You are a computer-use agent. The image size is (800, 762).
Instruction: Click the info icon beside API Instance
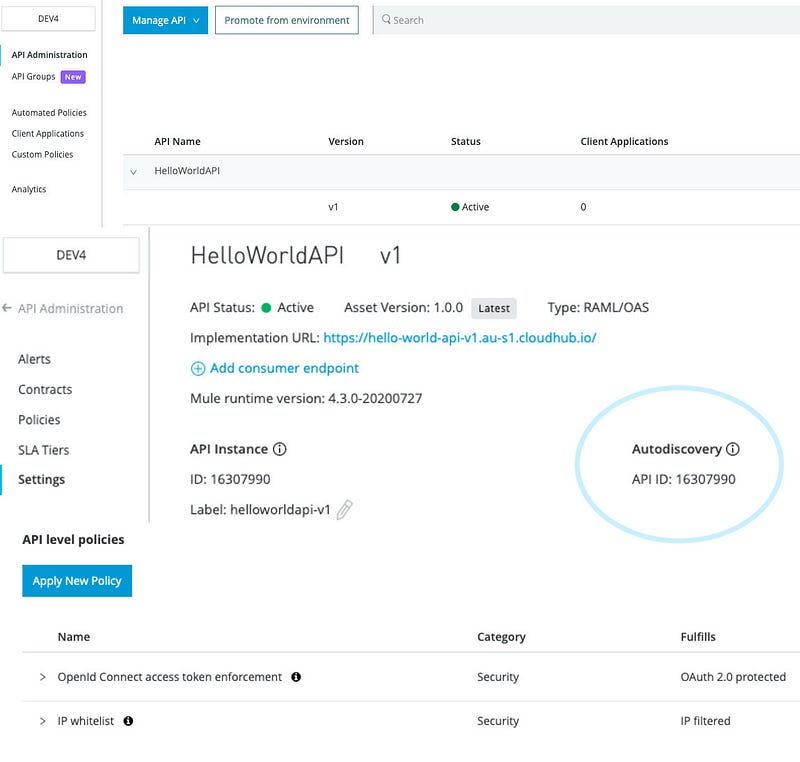pyautogui.click(x=280, y=449)
